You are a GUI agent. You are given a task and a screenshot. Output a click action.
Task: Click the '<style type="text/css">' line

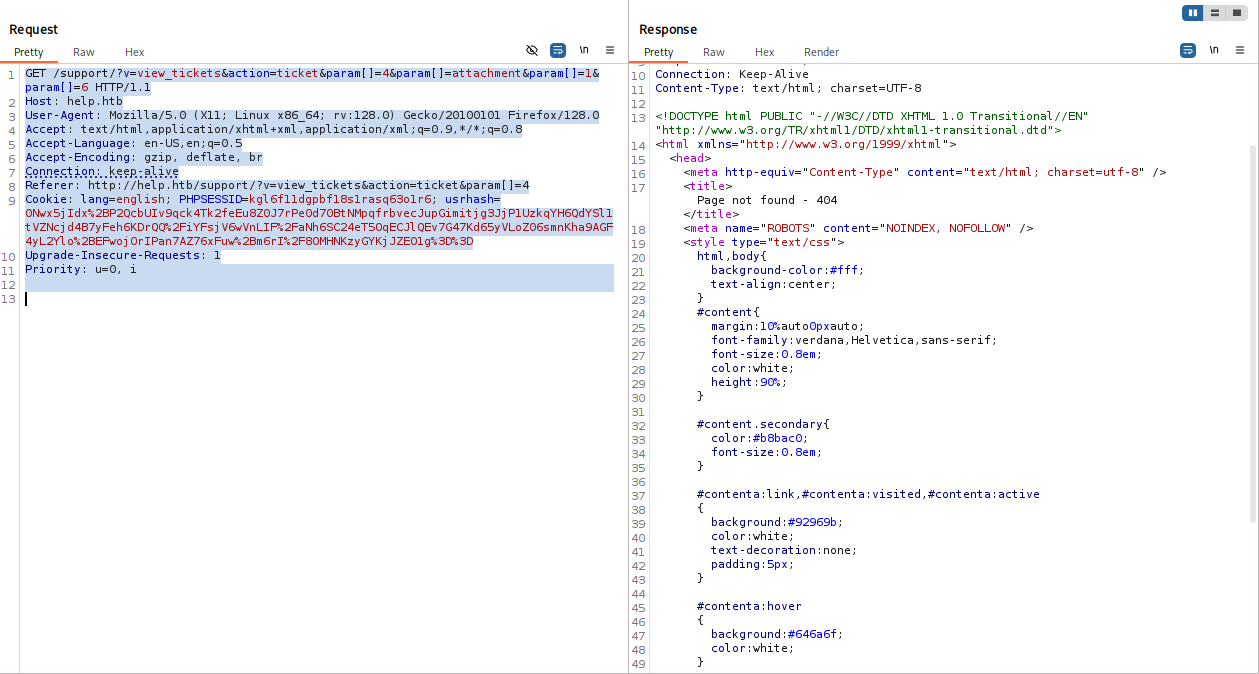[x=764, y=242]
